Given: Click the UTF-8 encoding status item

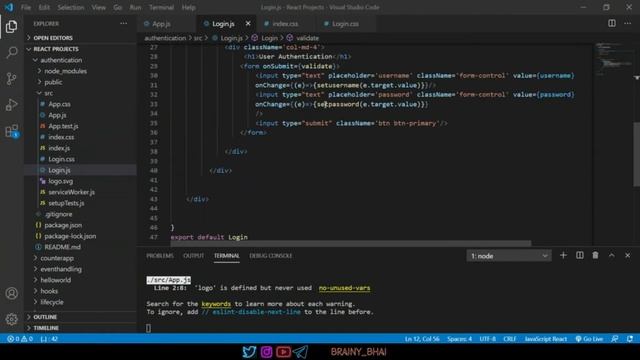Looking at the screenshot, I should (487, 339).
